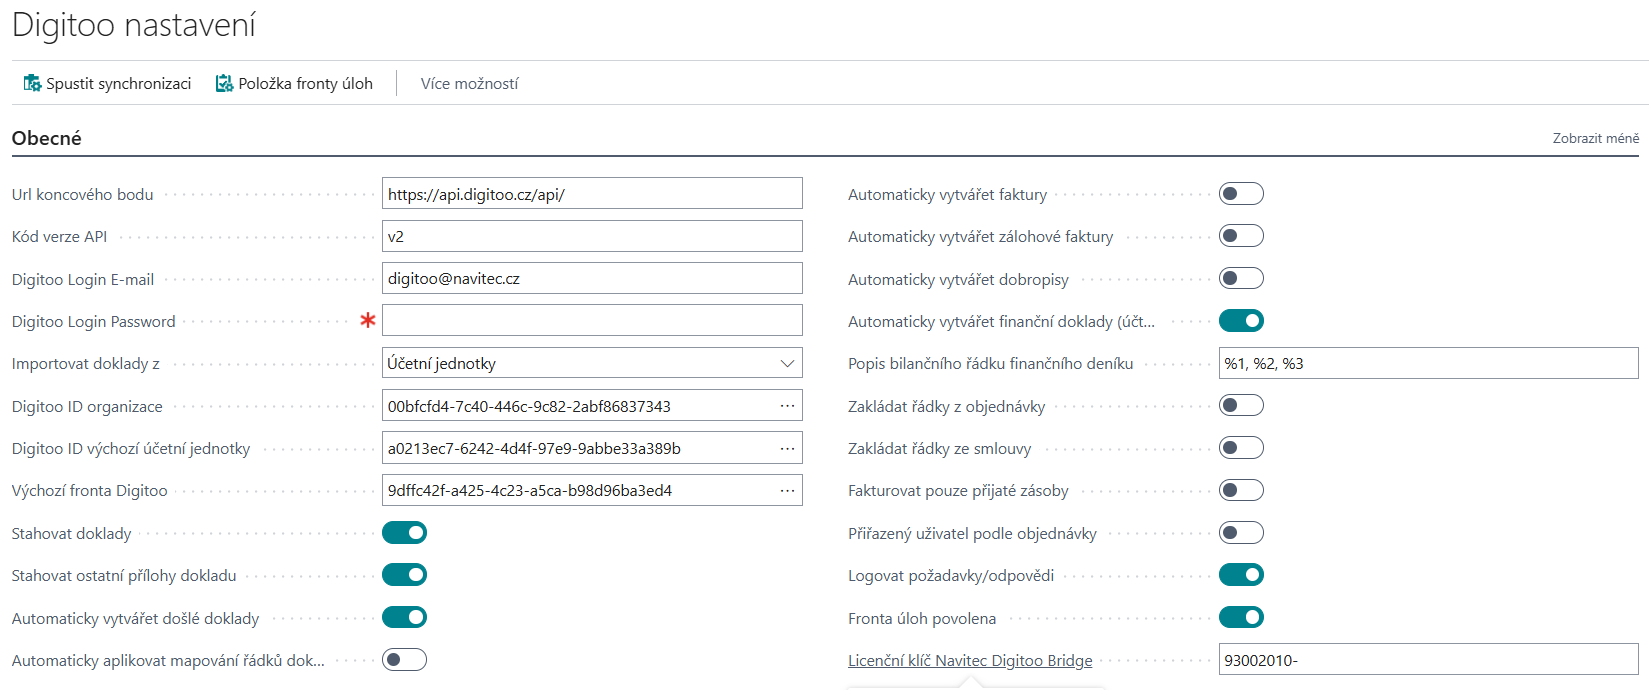The width and height of the screenshot is (1649, 690).
Task: Open Licenční klíč Navitec Digitoo Bridge link
Action: point(970,660)
